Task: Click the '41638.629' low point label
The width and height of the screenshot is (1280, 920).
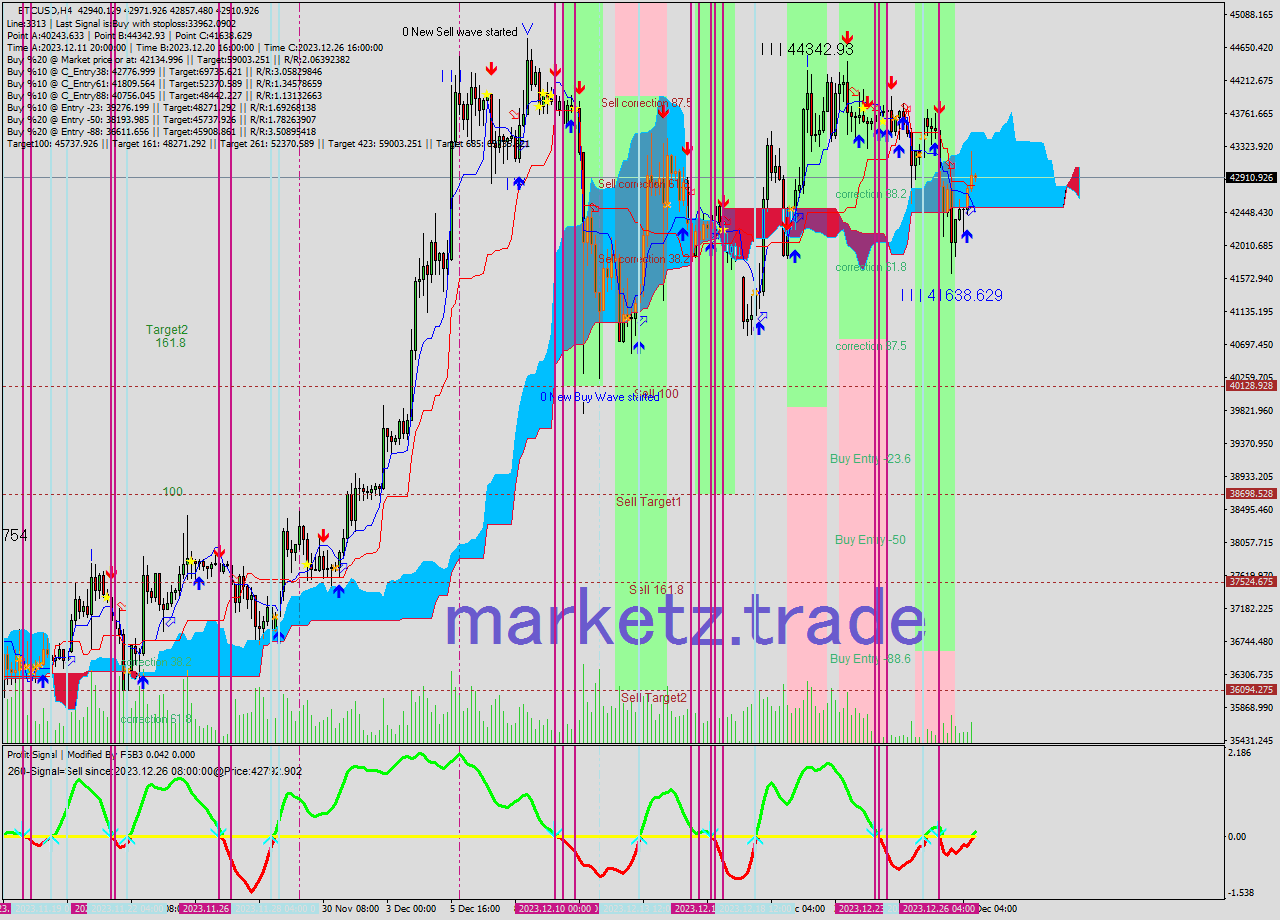Action: [965, 295]
